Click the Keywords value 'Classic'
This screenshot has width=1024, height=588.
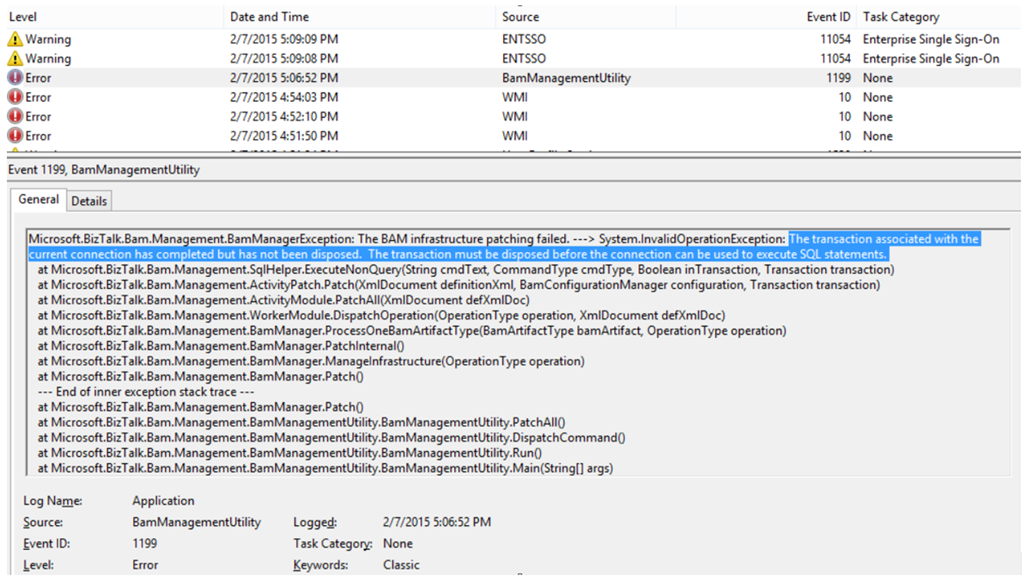click(x=401, y=565)
